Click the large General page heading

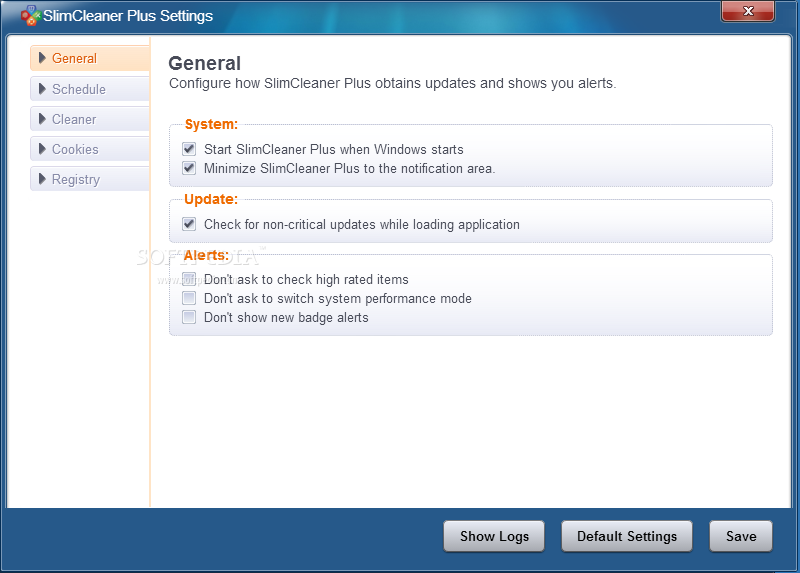coord(205,63)
